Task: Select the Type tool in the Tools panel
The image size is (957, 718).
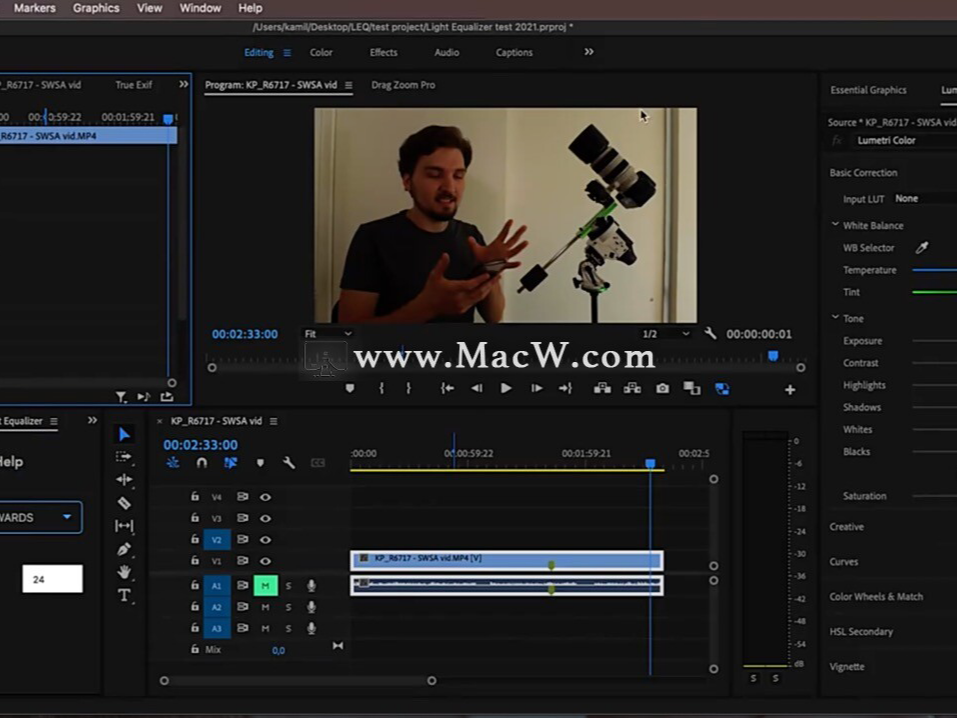Action: [124, 591]
